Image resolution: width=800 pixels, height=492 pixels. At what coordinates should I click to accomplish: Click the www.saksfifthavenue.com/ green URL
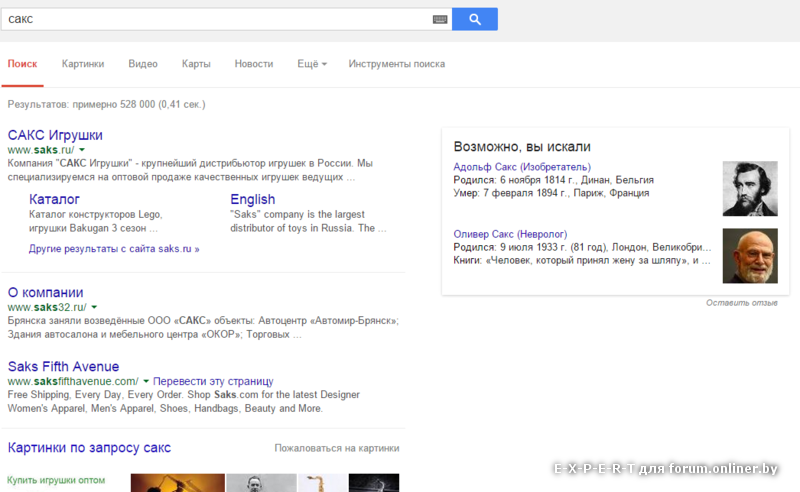(x=73, y=381)
